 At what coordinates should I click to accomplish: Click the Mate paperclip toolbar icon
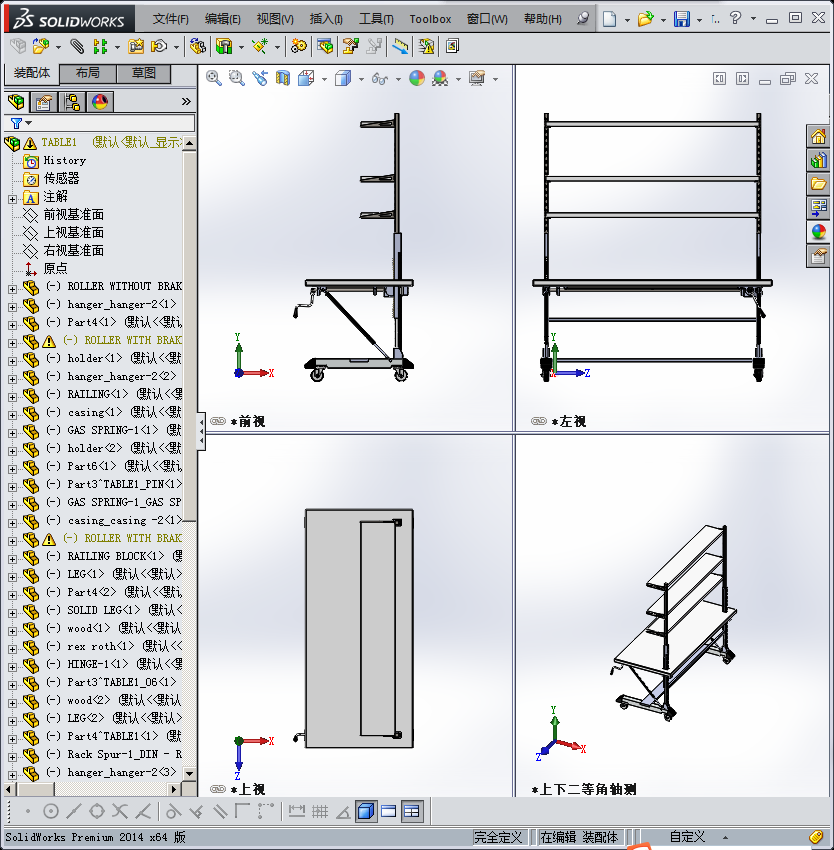[x=78, y=47]
